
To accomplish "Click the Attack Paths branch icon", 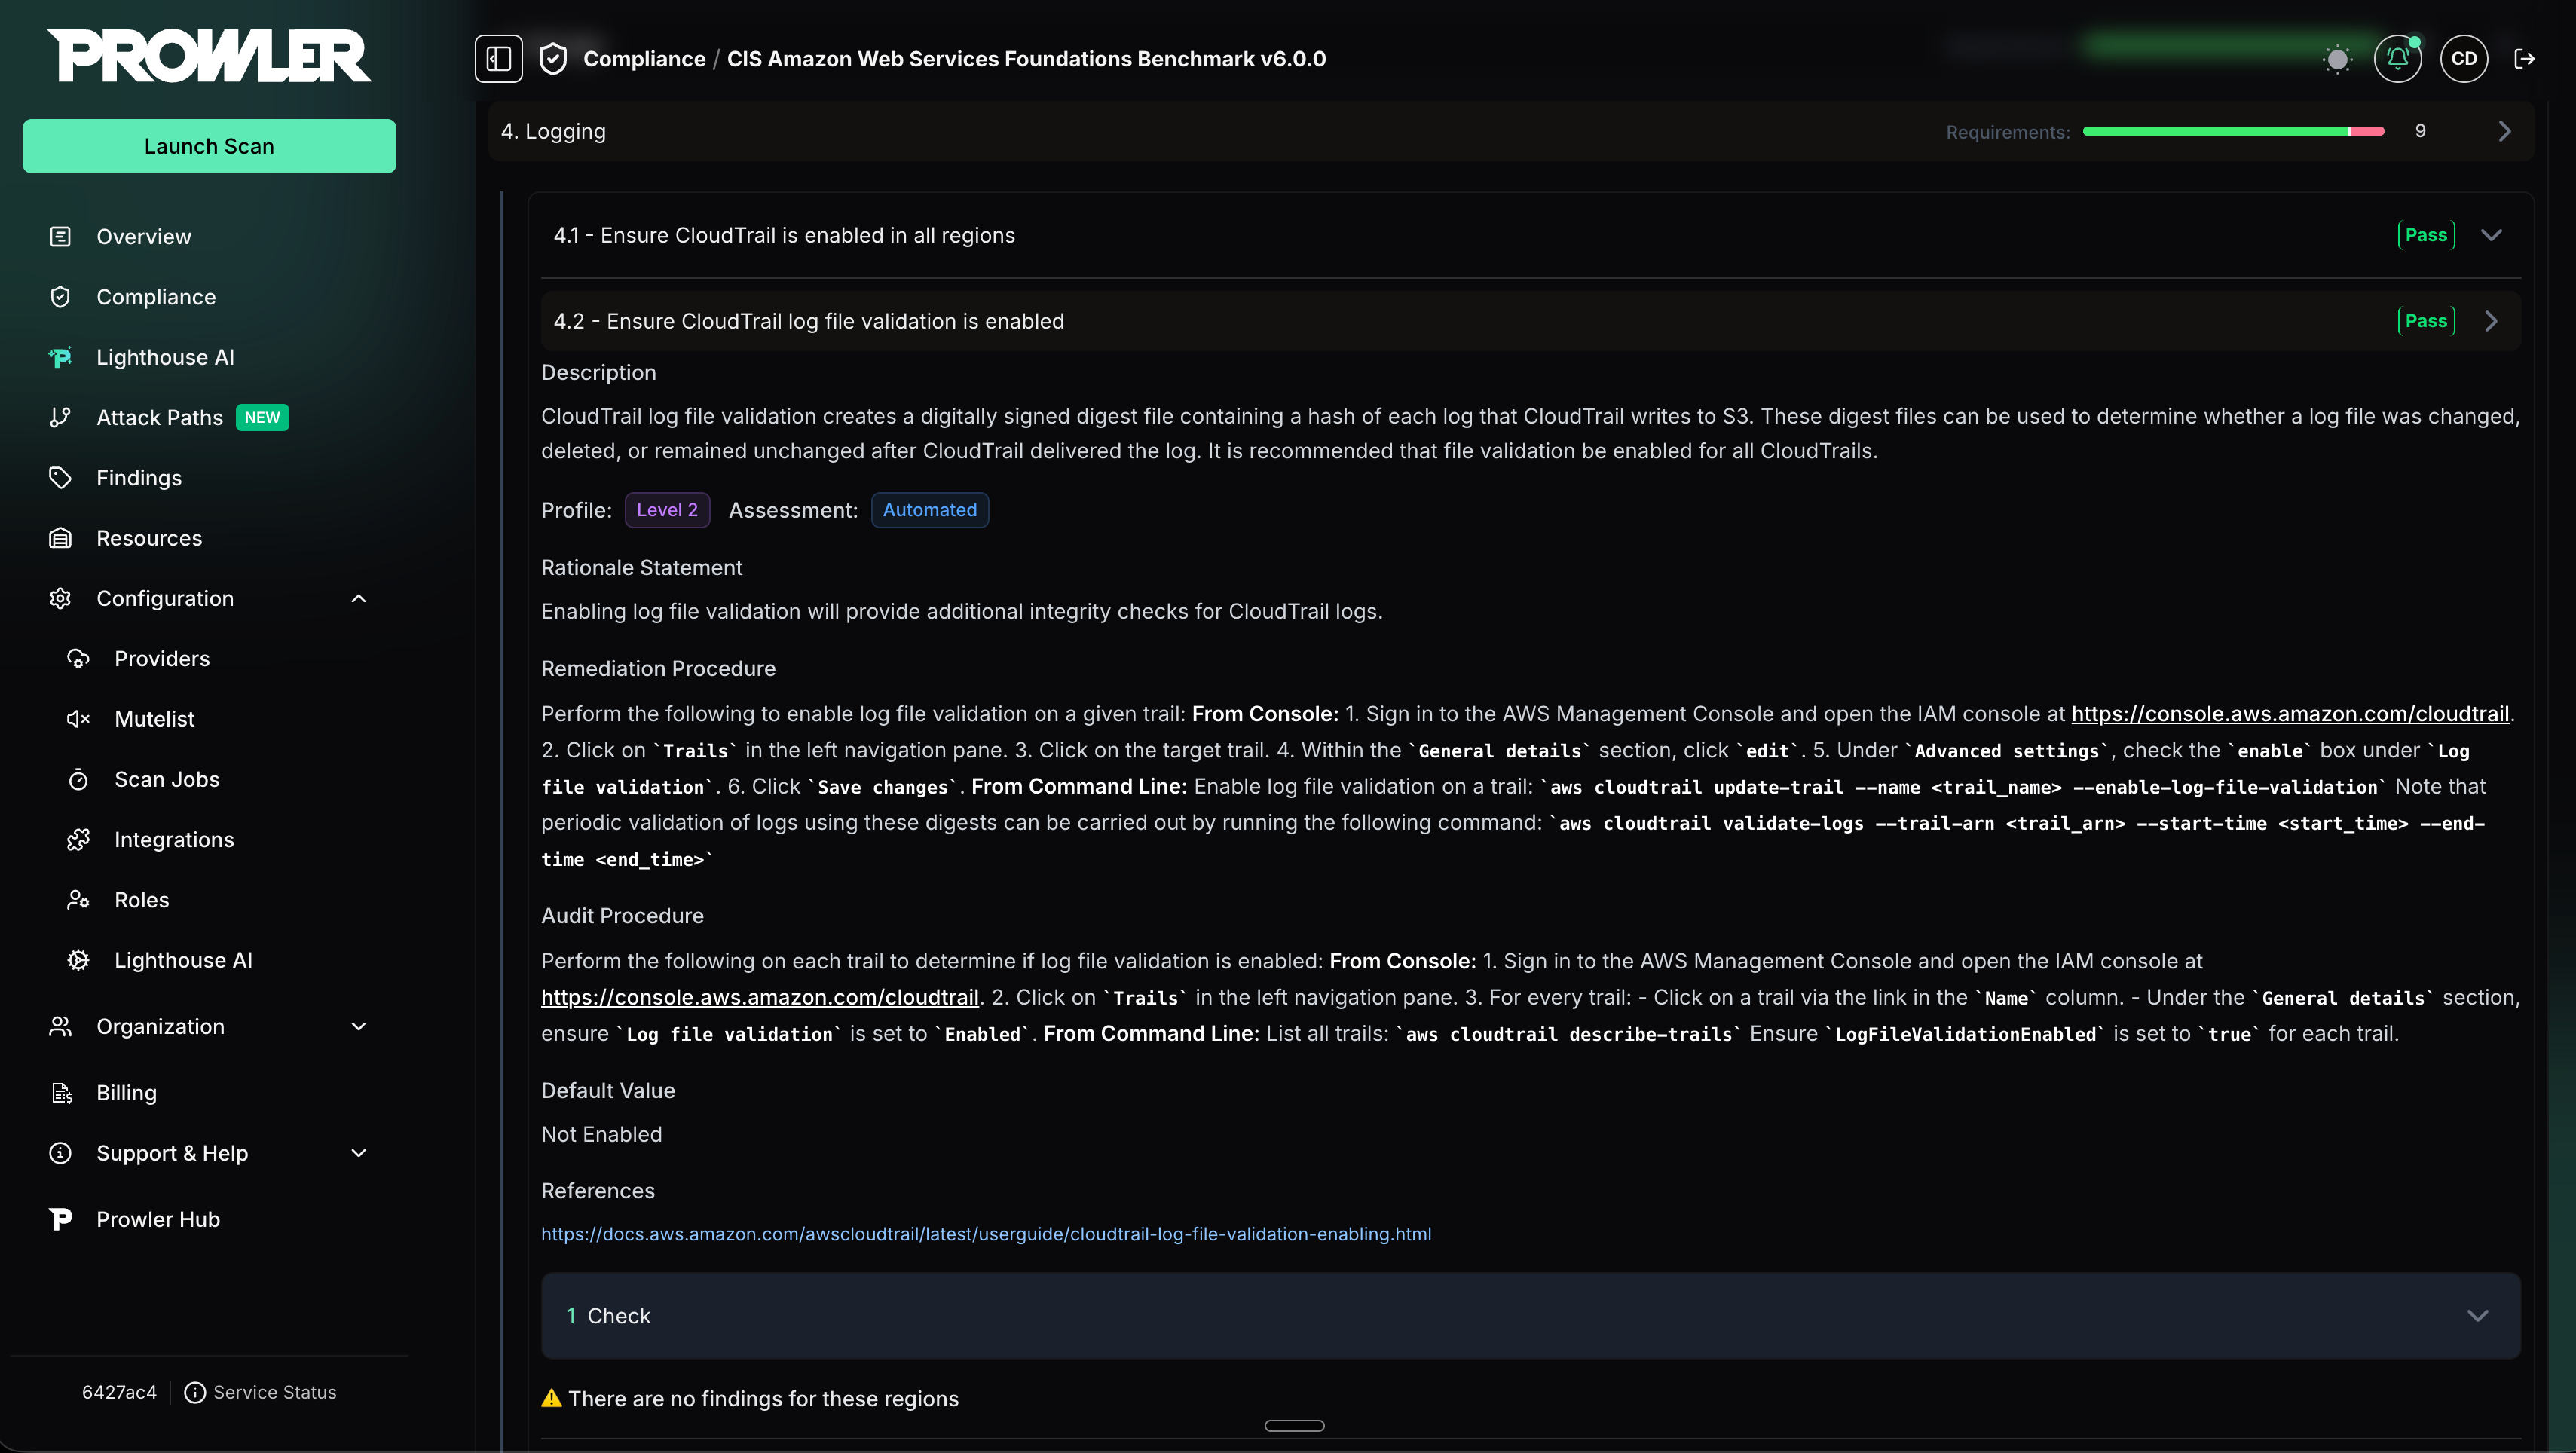I will click(x=60, y=418).
